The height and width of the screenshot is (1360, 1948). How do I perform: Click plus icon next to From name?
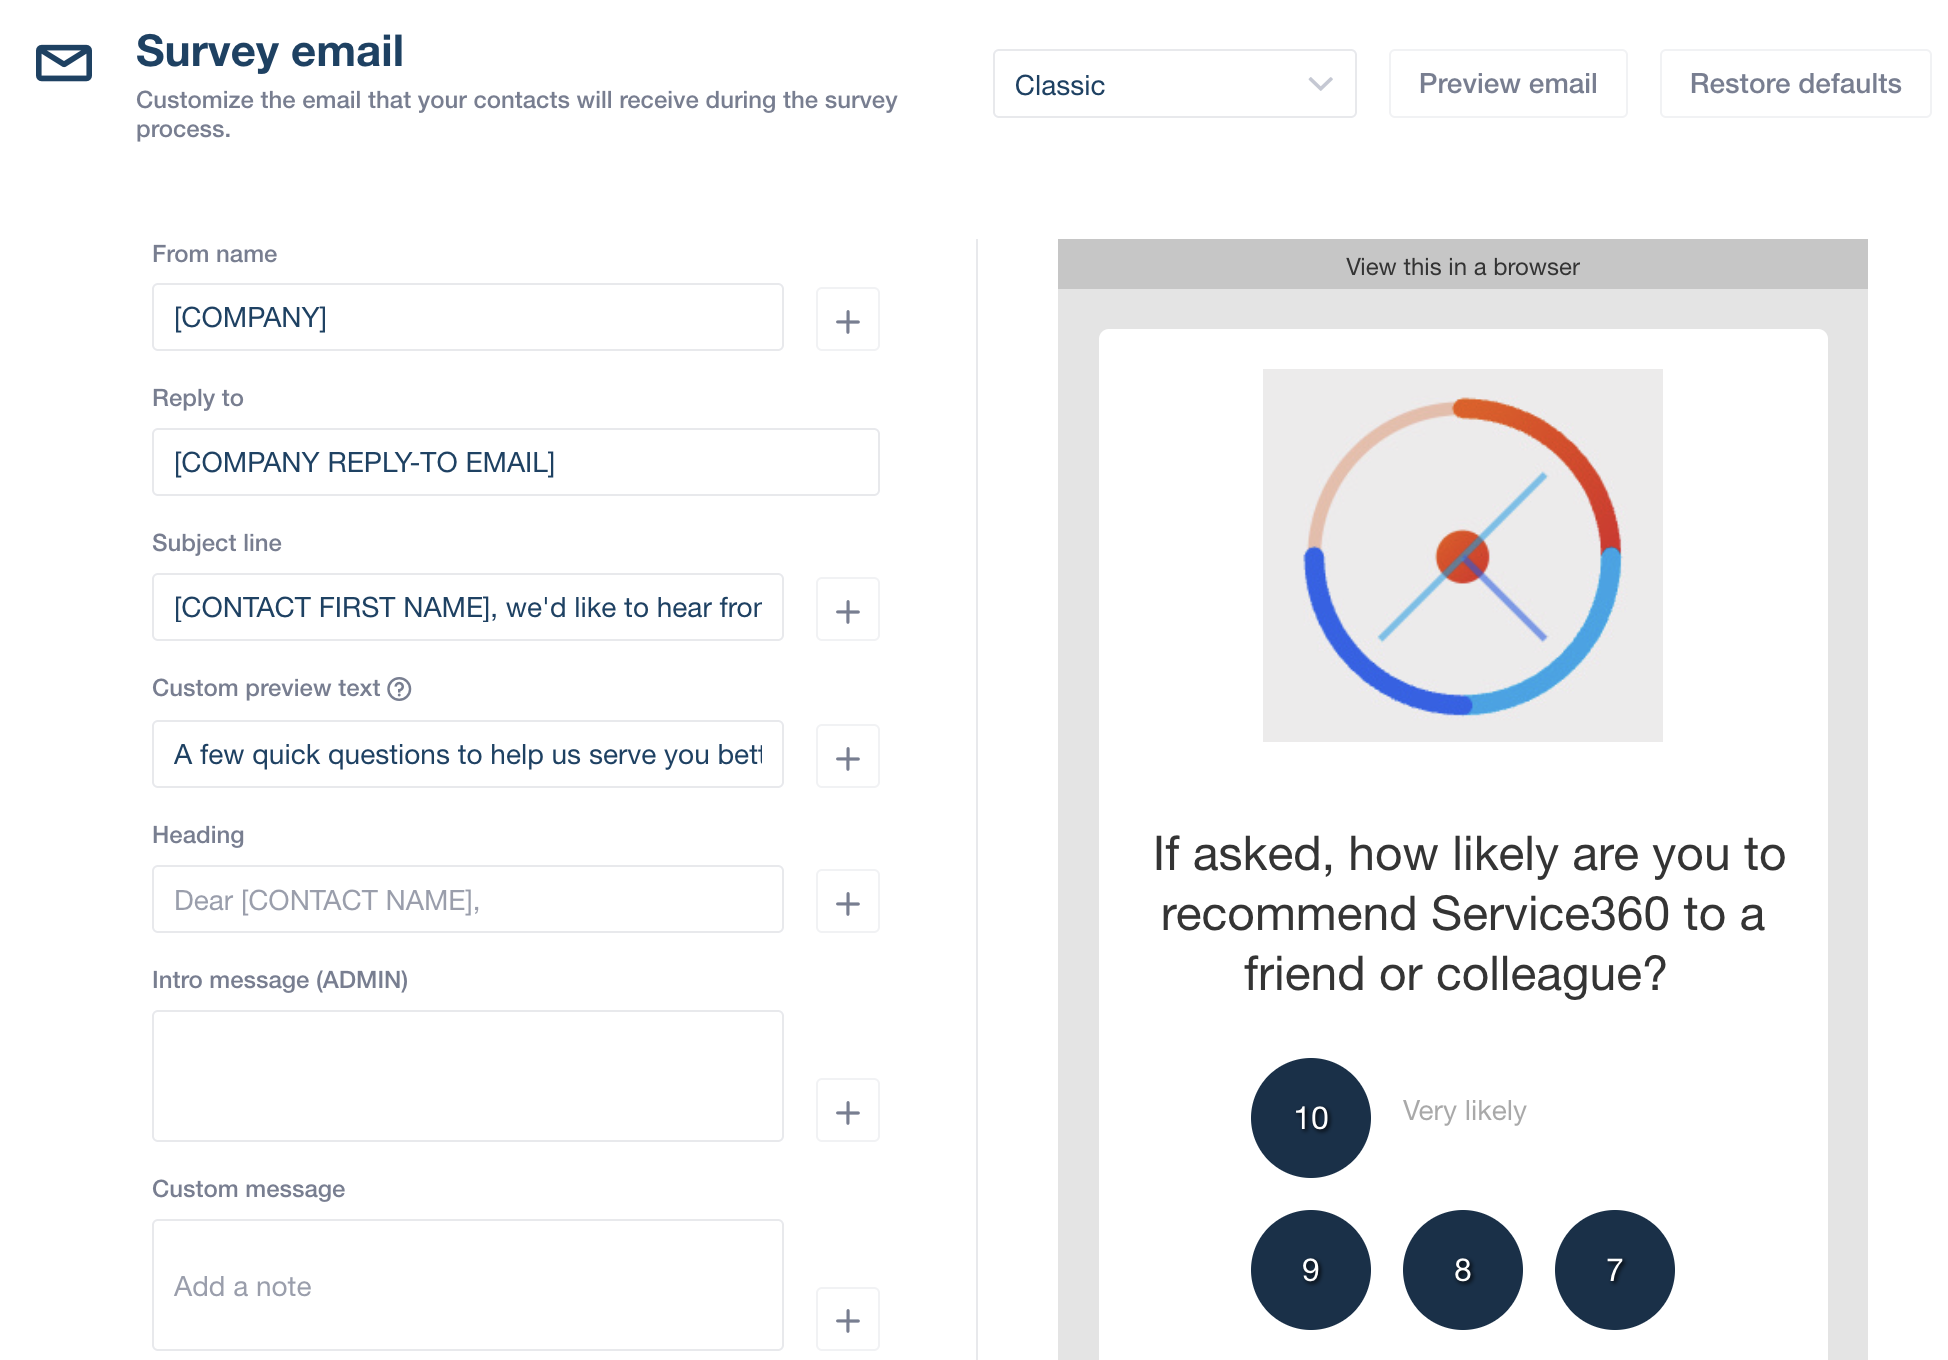847,320
